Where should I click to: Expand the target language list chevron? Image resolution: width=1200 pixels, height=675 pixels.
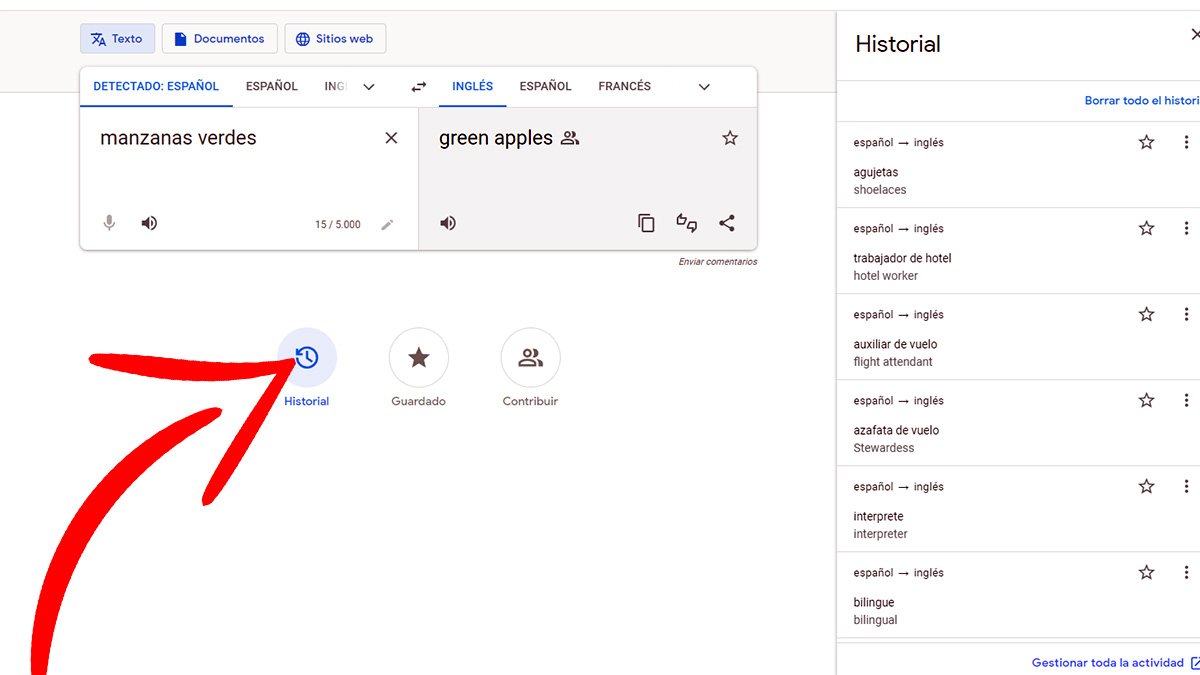tap(704, 87)
